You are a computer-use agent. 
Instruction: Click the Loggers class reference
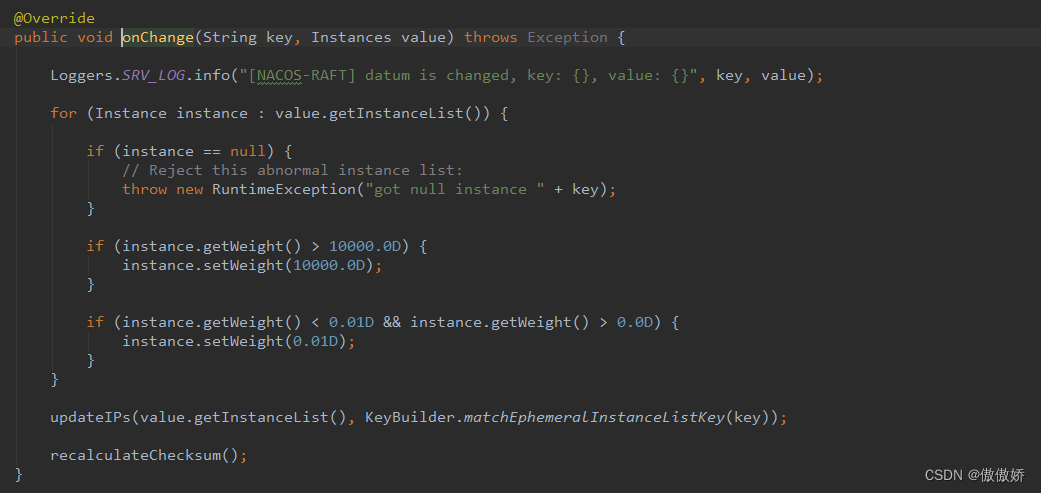[82, 76]
